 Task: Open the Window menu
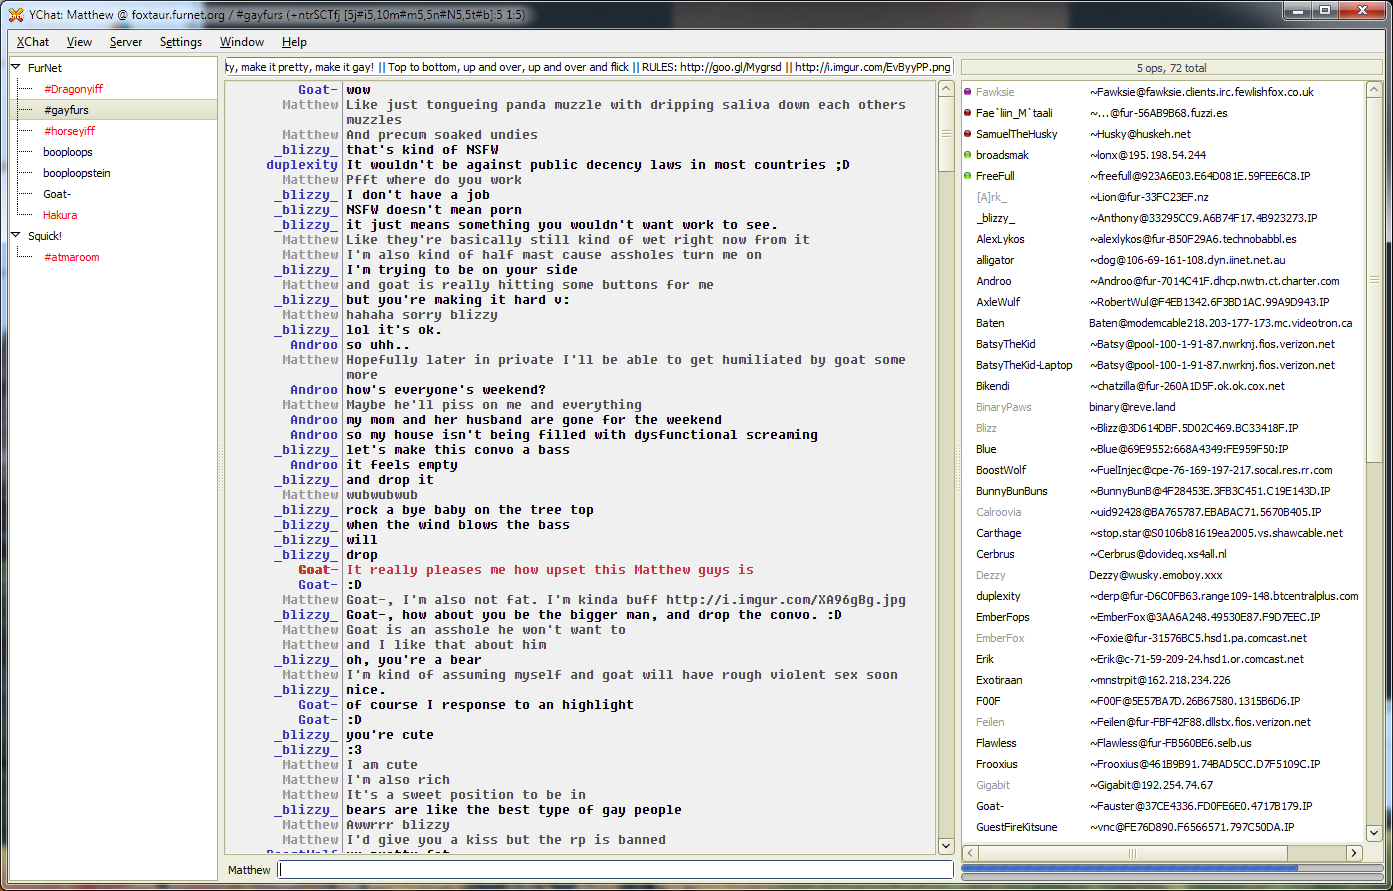[x=242, y=42]
